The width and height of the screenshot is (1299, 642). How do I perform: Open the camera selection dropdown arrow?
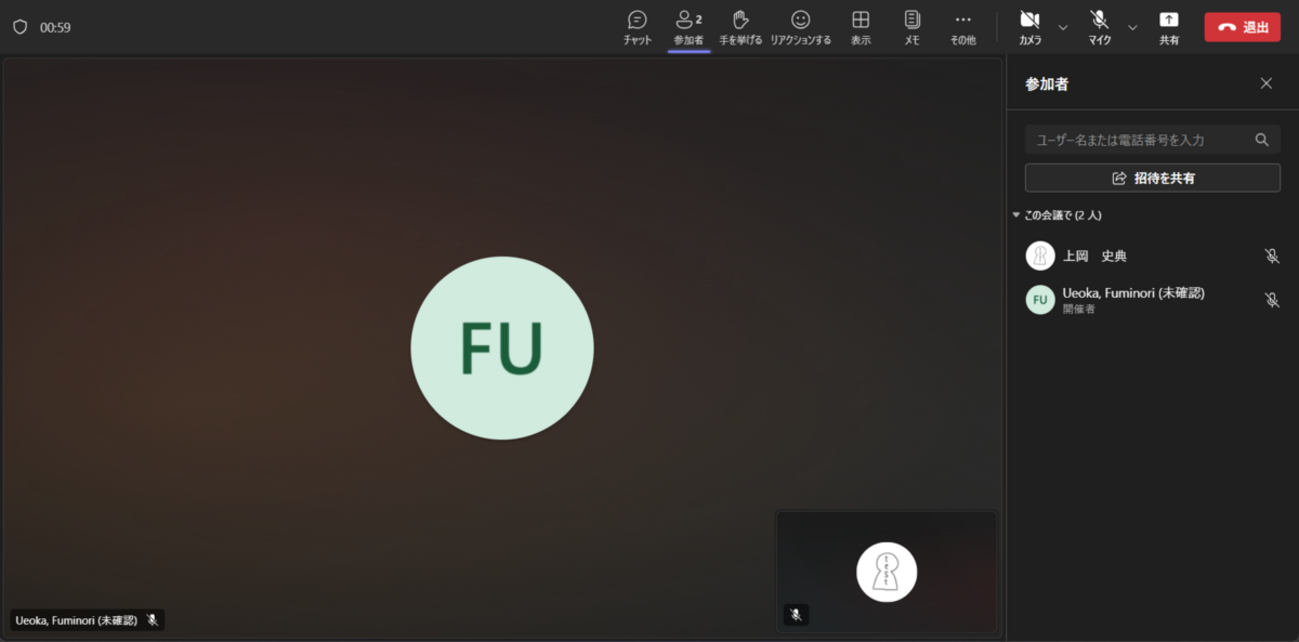pyautogui.click(x=1063, y=28)
